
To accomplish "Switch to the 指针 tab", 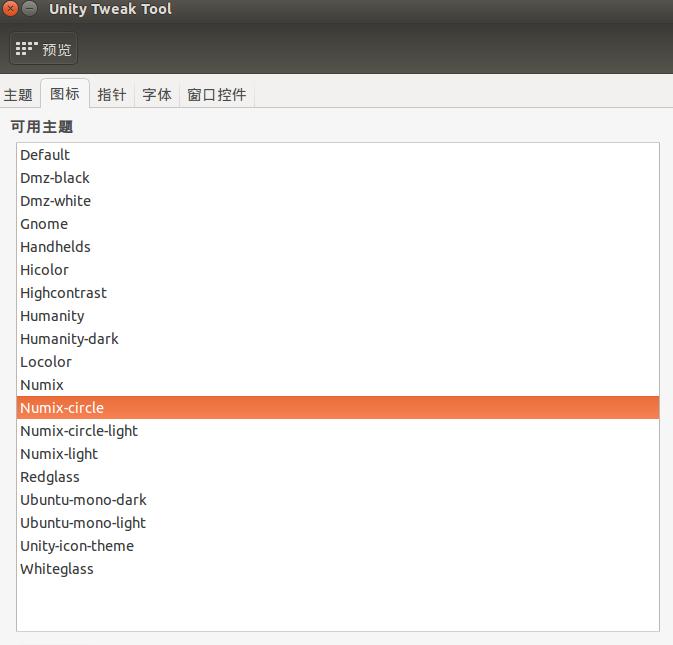I will coord(112,94).
